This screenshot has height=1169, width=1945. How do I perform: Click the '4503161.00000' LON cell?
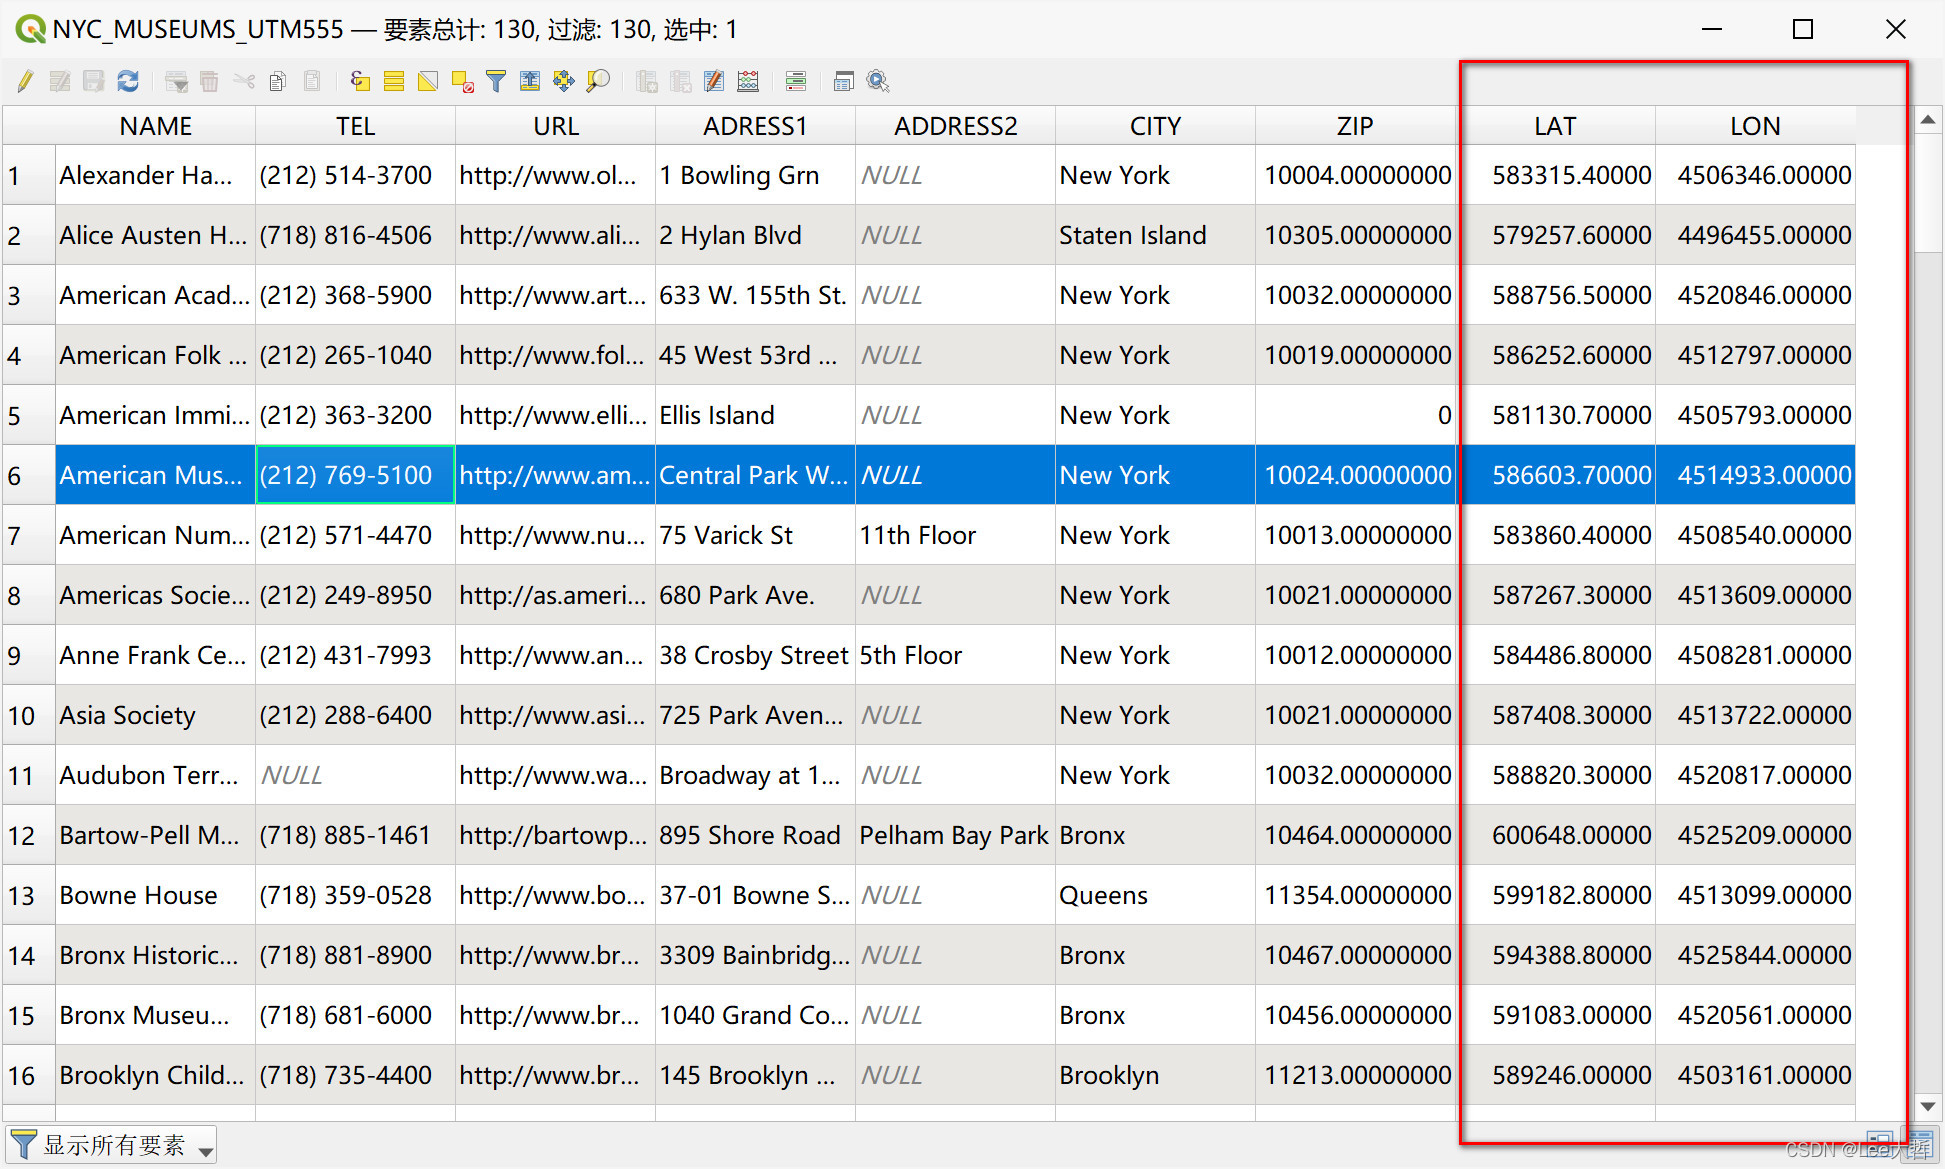1755,1076
